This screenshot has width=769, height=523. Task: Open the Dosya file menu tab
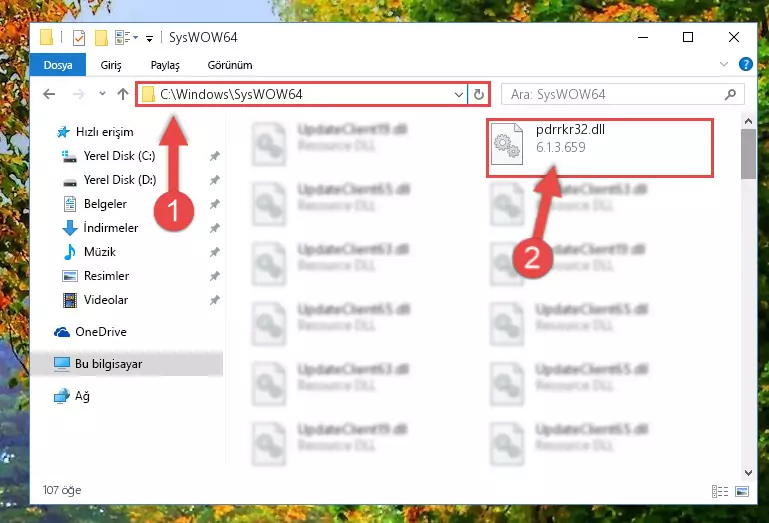[58, 65]
